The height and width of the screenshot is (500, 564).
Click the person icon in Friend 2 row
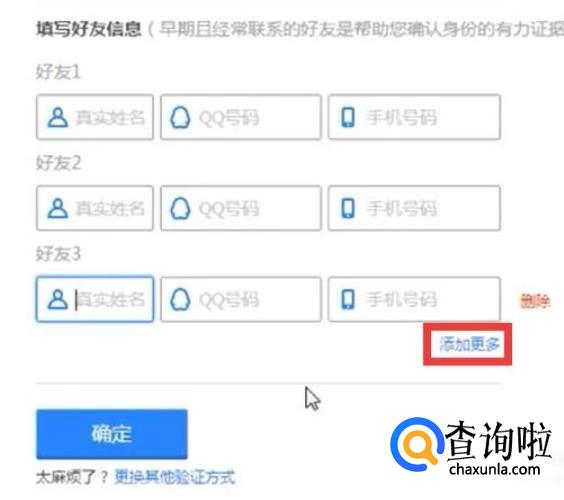click(x=58, y=208)
